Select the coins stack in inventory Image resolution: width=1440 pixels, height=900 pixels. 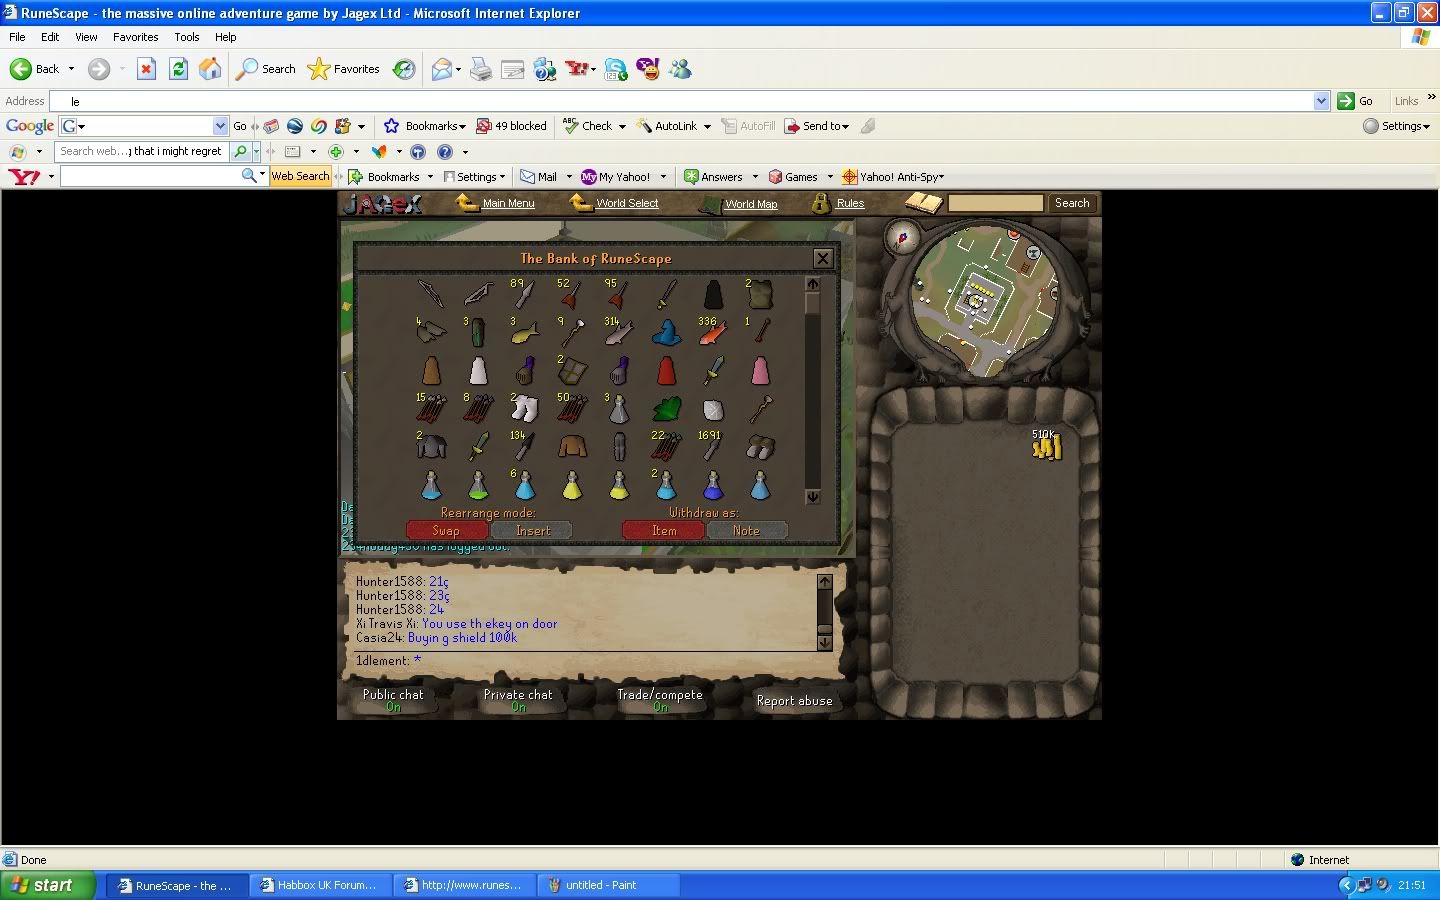tap(1045, 446)
